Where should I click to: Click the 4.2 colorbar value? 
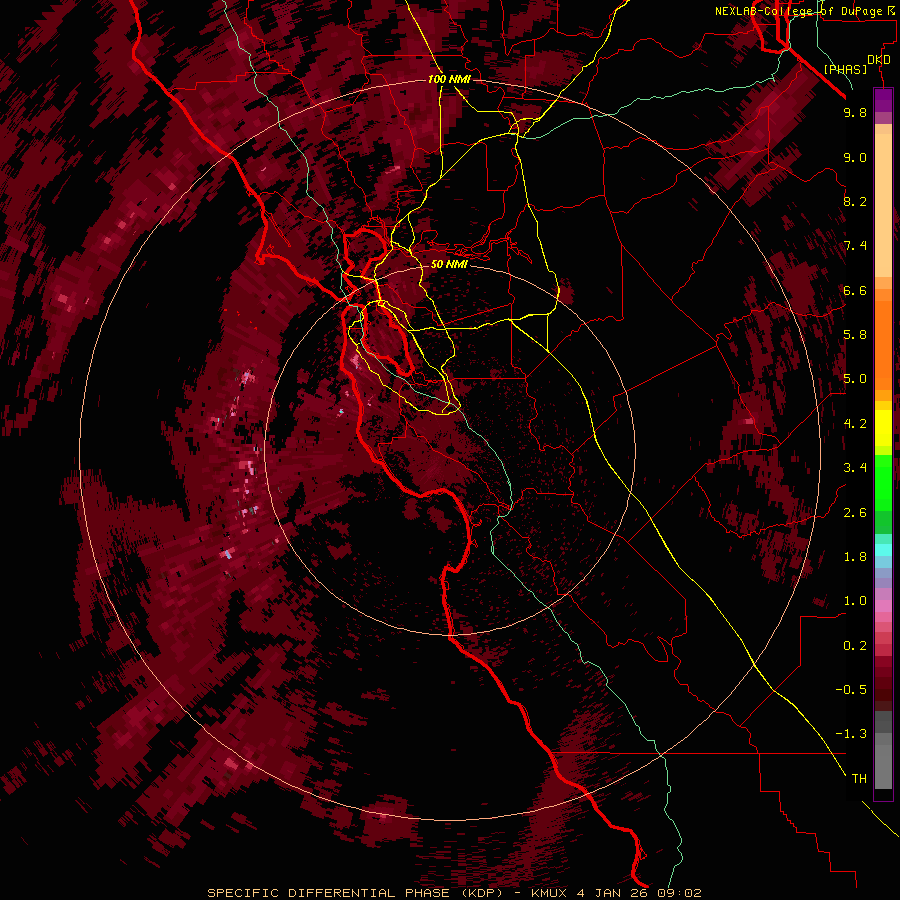coord(855,424)
